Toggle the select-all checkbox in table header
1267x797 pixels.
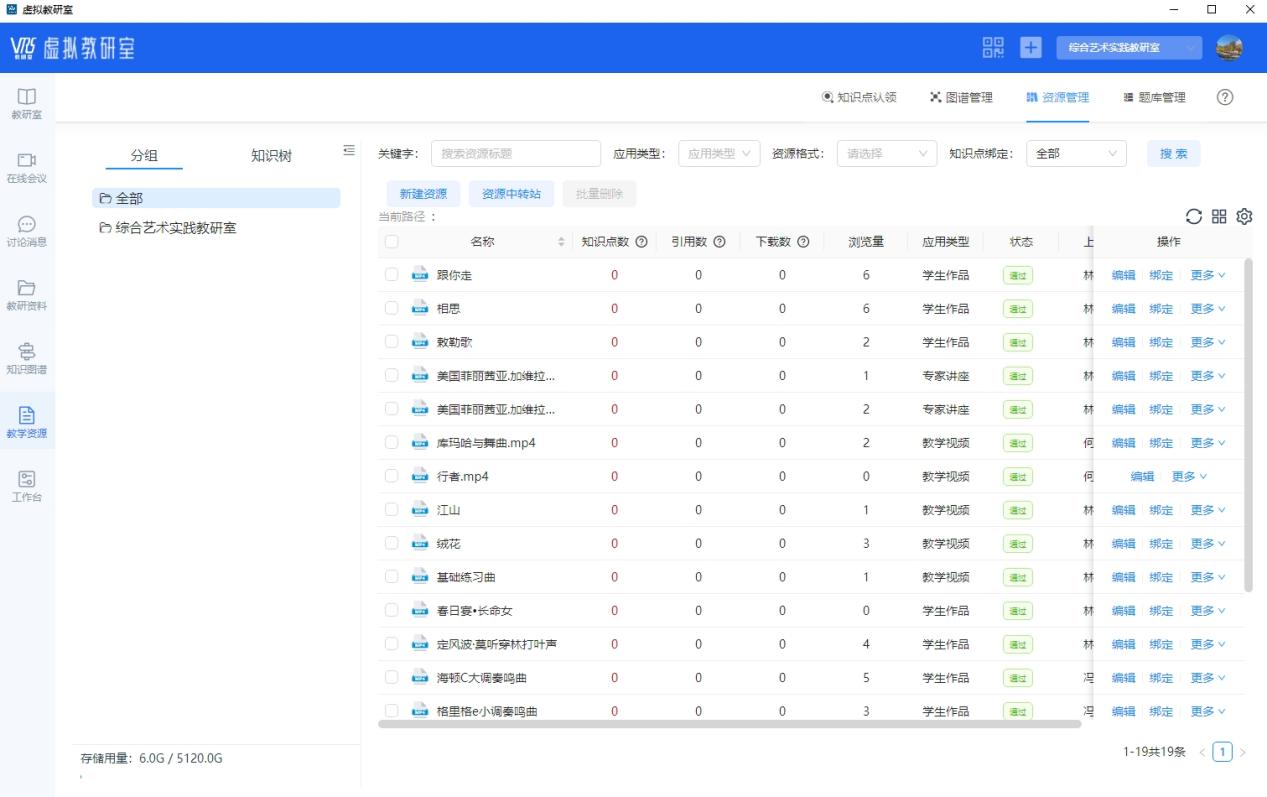[x=392, y=241]
